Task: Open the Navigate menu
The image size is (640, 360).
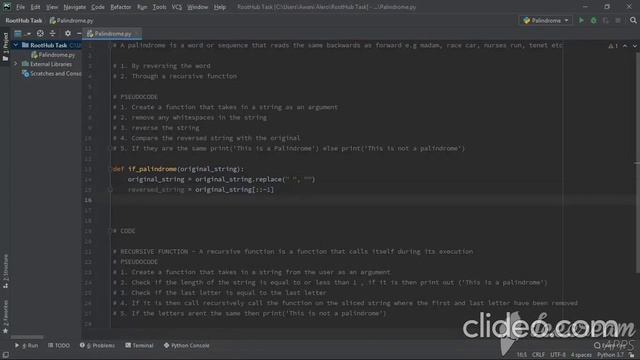Action: (75, 7)
